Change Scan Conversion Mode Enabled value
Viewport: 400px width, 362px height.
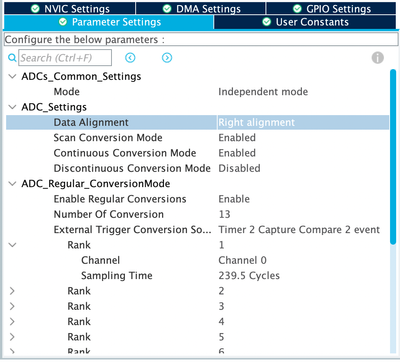coord(237,138)
